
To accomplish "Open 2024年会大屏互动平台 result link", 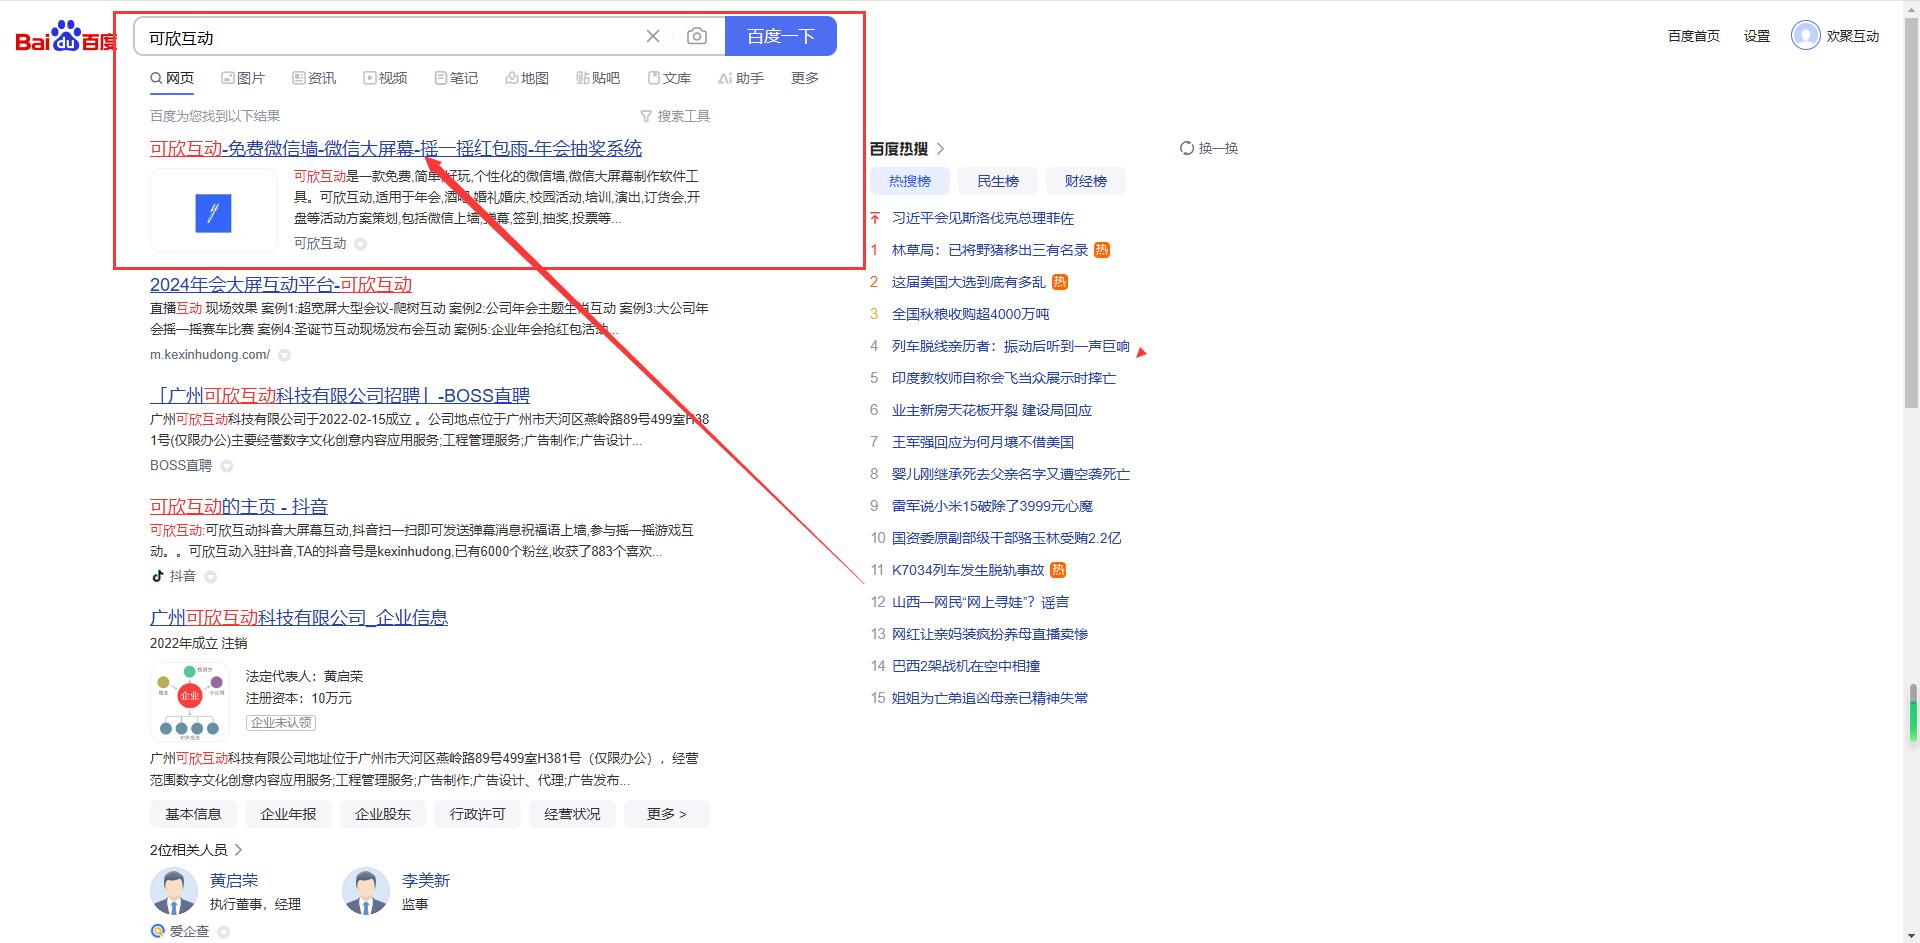I will pos(281,284).
